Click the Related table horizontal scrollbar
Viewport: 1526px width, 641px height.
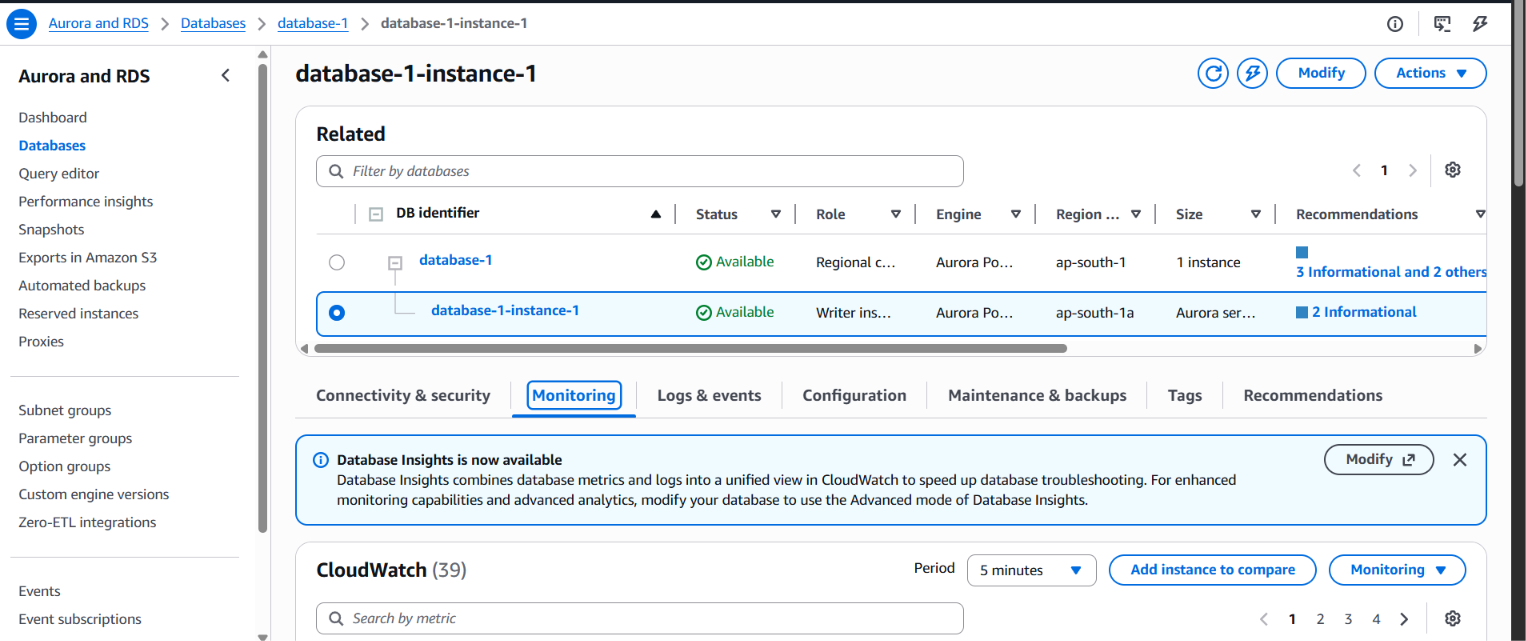click(x=690, y=349)
